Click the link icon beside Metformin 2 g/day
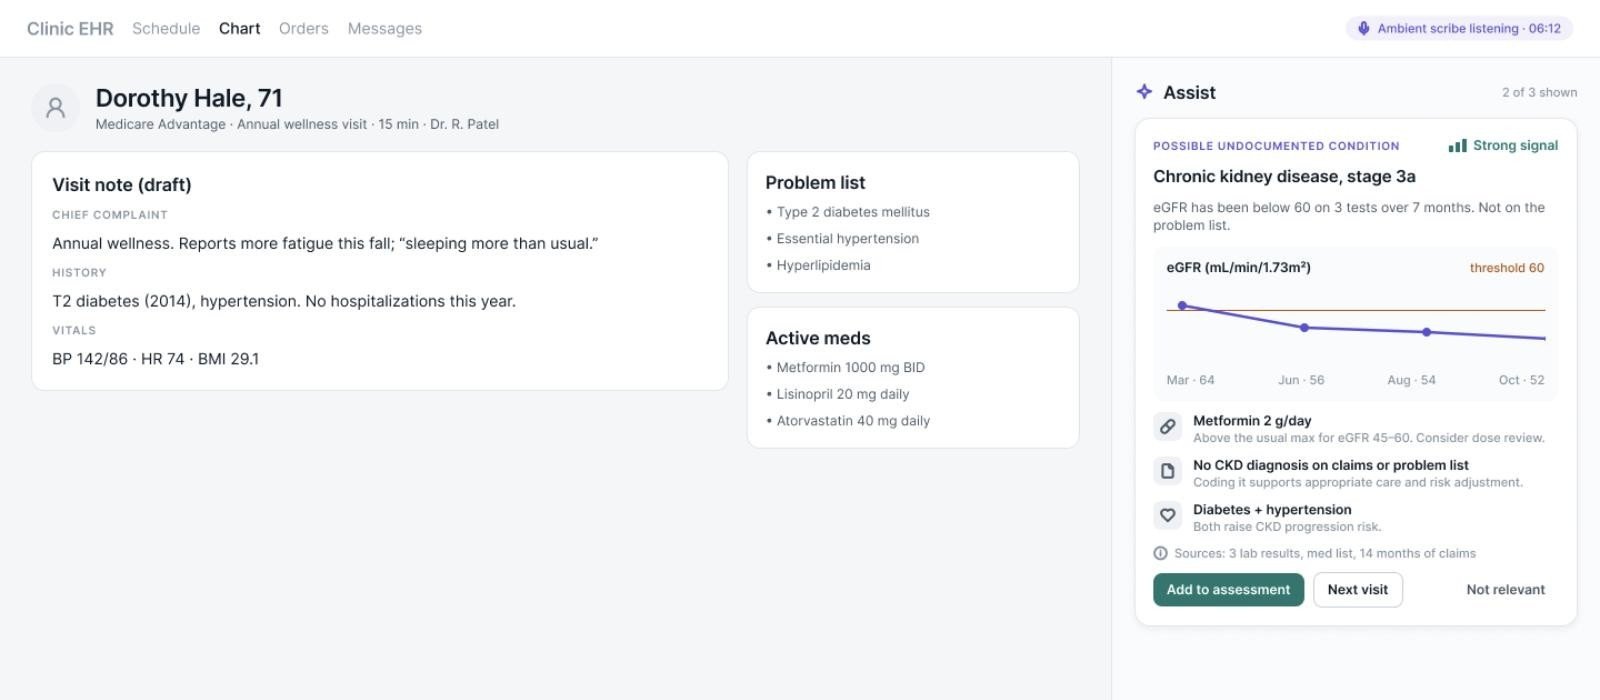The width and height of the screenshot is (1600, 700). point(1167,427)
